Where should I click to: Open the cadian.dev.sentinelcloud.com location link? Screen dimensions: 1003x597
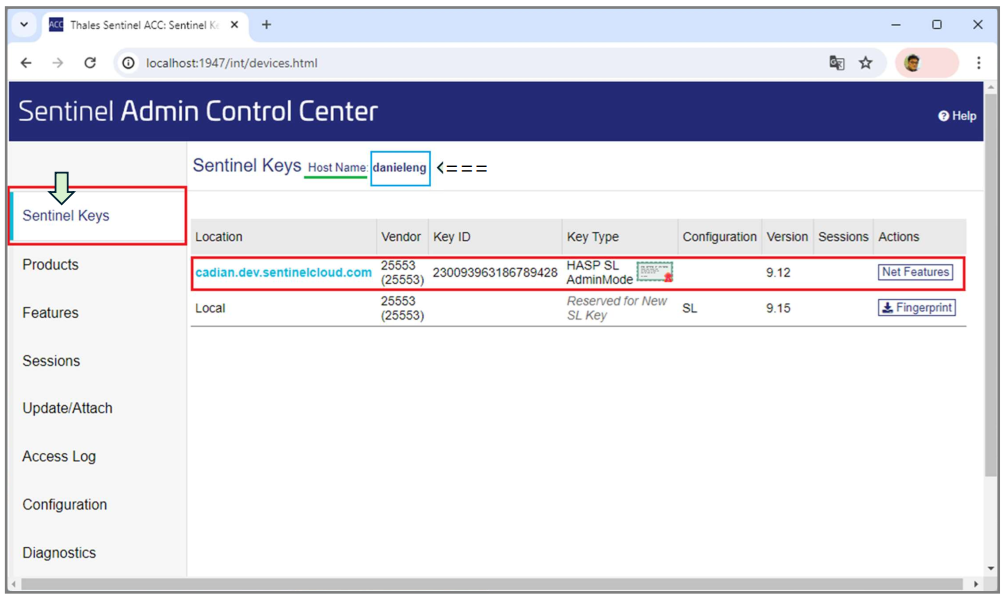pos(283,273)
